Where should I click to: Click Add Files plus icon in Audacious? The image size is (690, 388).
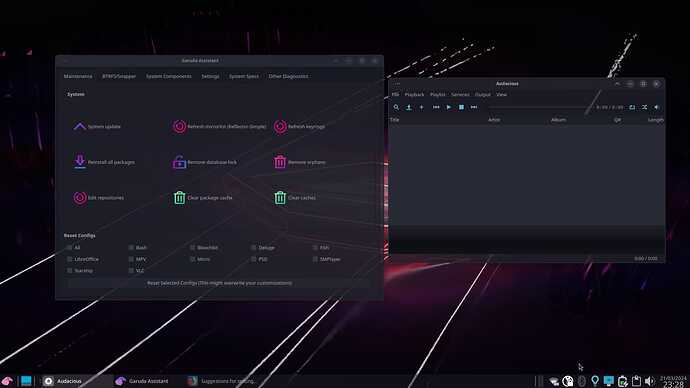pos(422,107)
